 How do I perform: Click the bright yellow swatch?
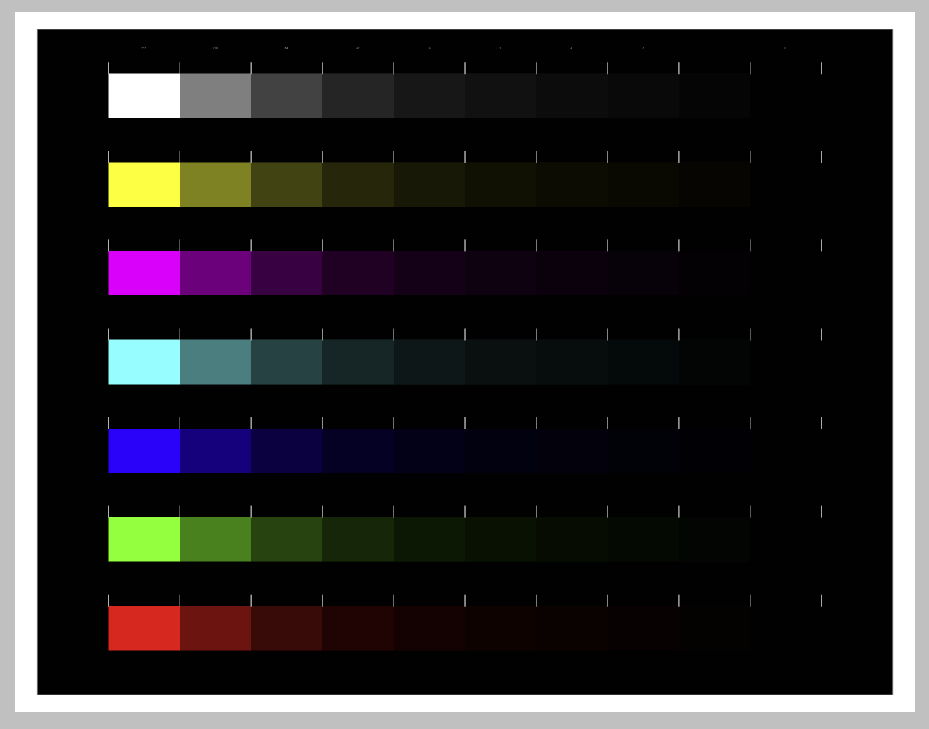pos(144,184)
